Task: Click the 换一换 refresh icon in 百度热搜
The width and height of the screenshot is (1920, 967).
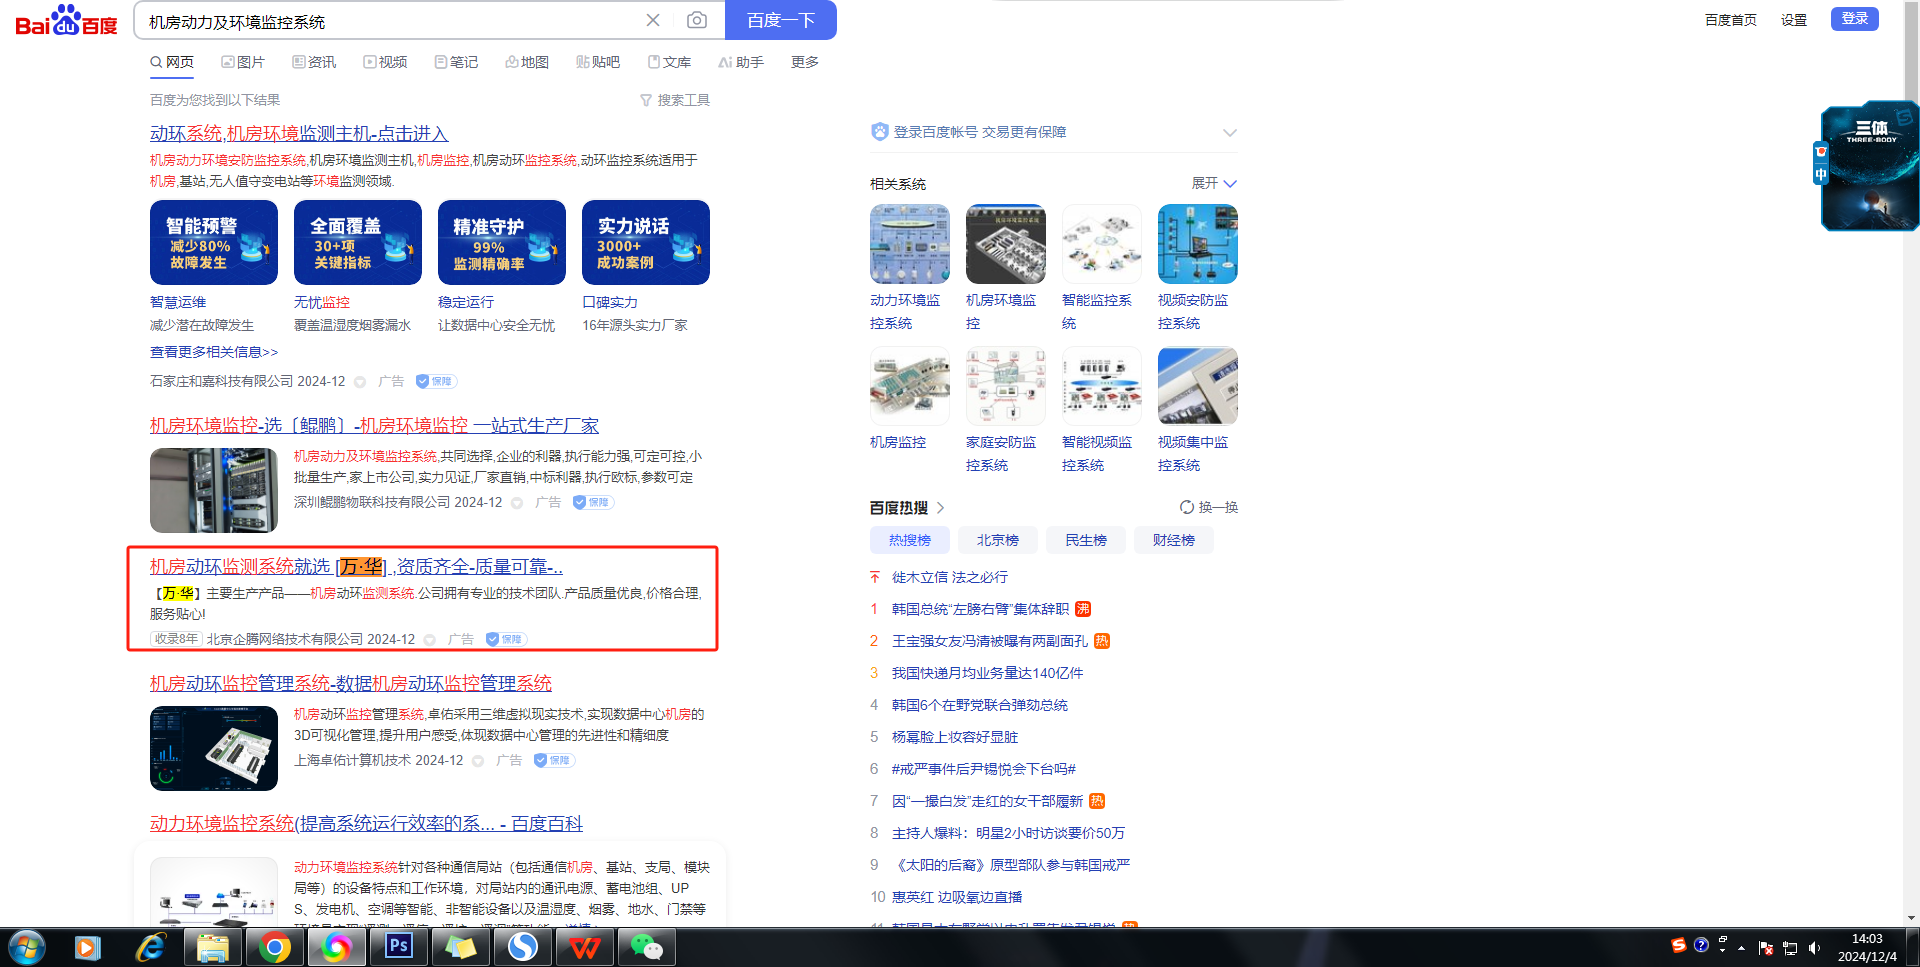Action: 1187,507
